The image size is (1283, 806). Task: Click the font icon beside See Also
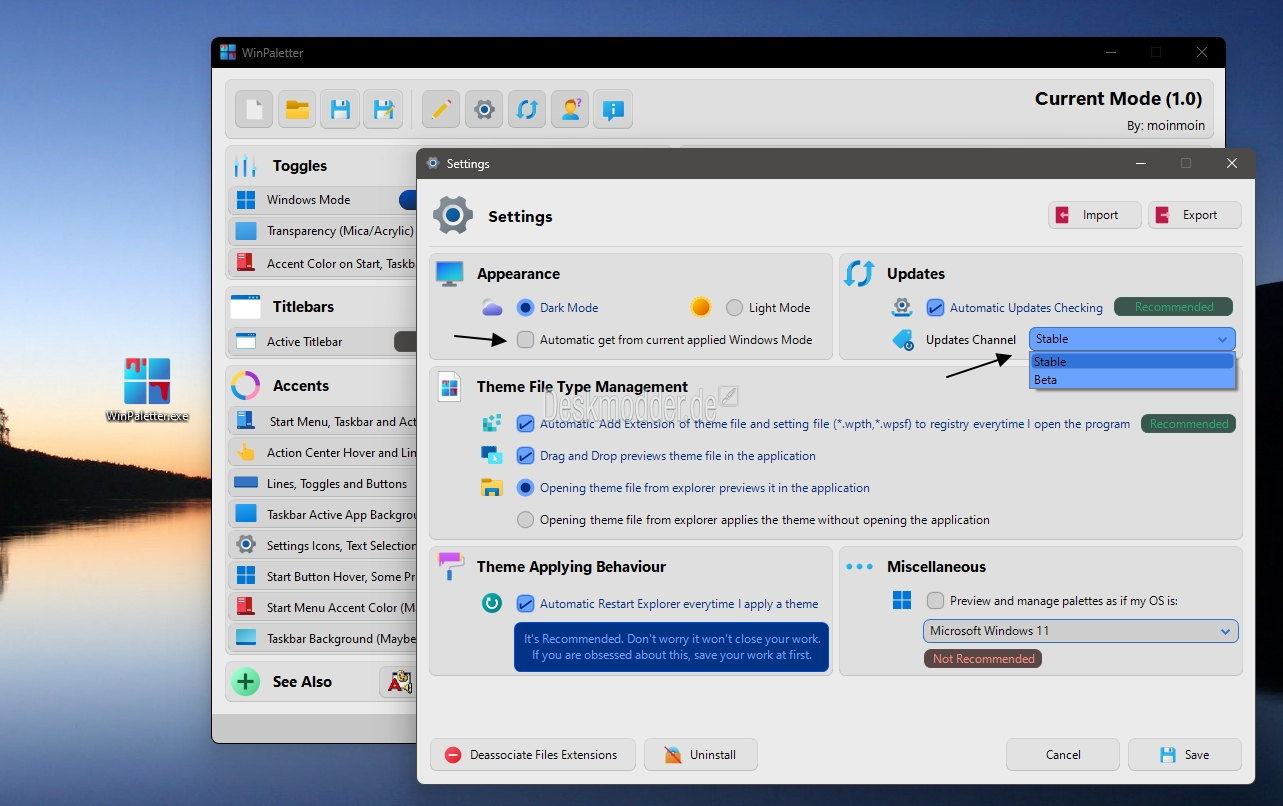coord(399,682)
